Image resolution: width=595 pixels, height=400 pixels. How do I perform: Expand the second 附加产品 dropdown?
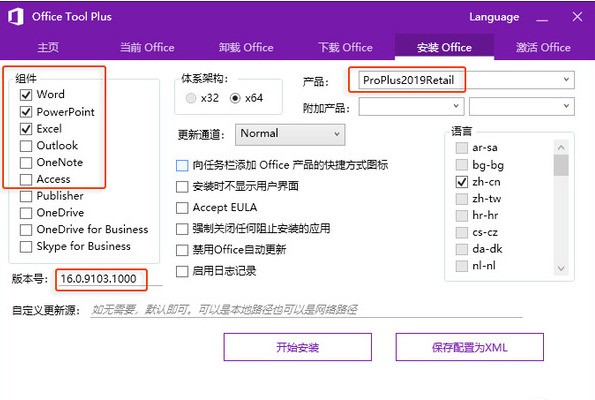[522, 106]
